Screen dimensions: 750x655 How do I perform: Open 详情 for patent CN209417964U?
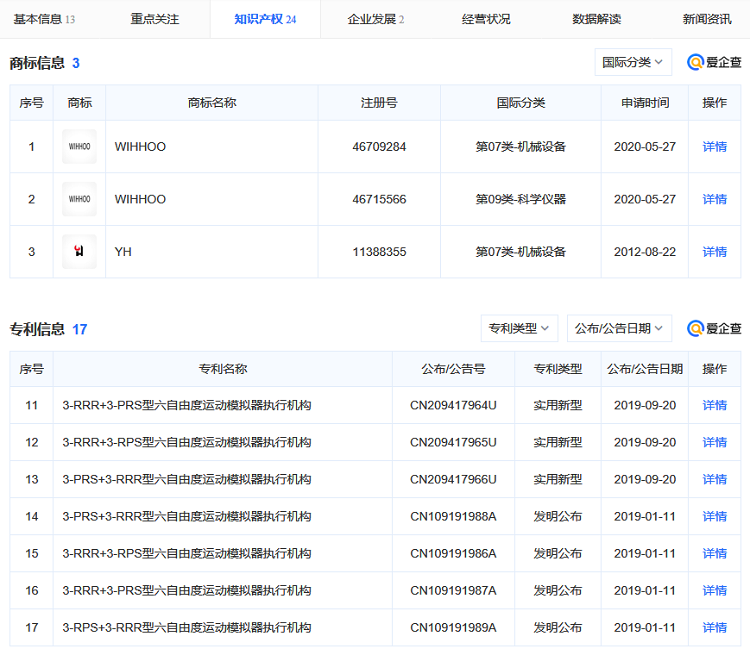click(715, 405)
